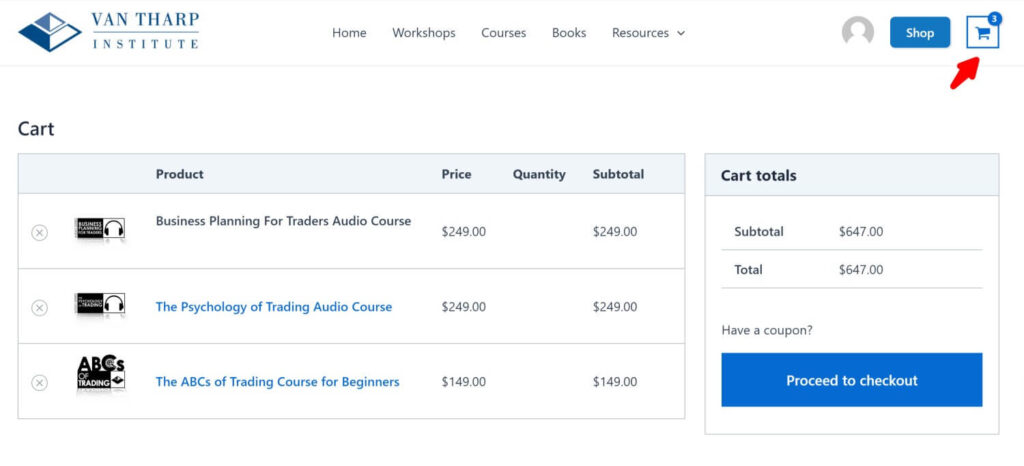The width and height of the screenshot is (1024, 466).
Task: Click the Product column header
Action: [x=180, y=174]
